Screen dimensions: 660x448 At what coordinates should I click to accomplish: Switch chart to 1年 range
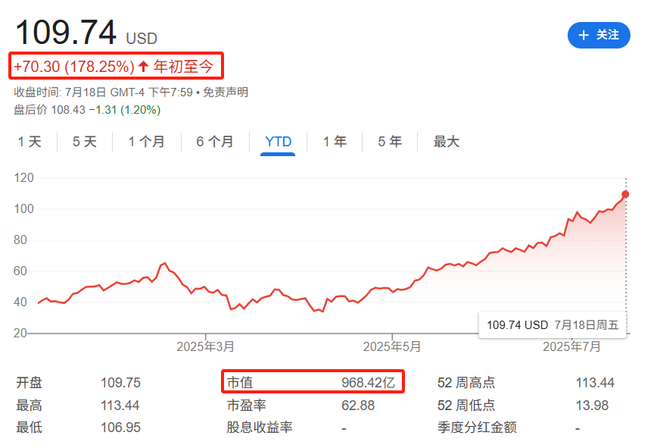pyautogui.click(x=334, y=142)
